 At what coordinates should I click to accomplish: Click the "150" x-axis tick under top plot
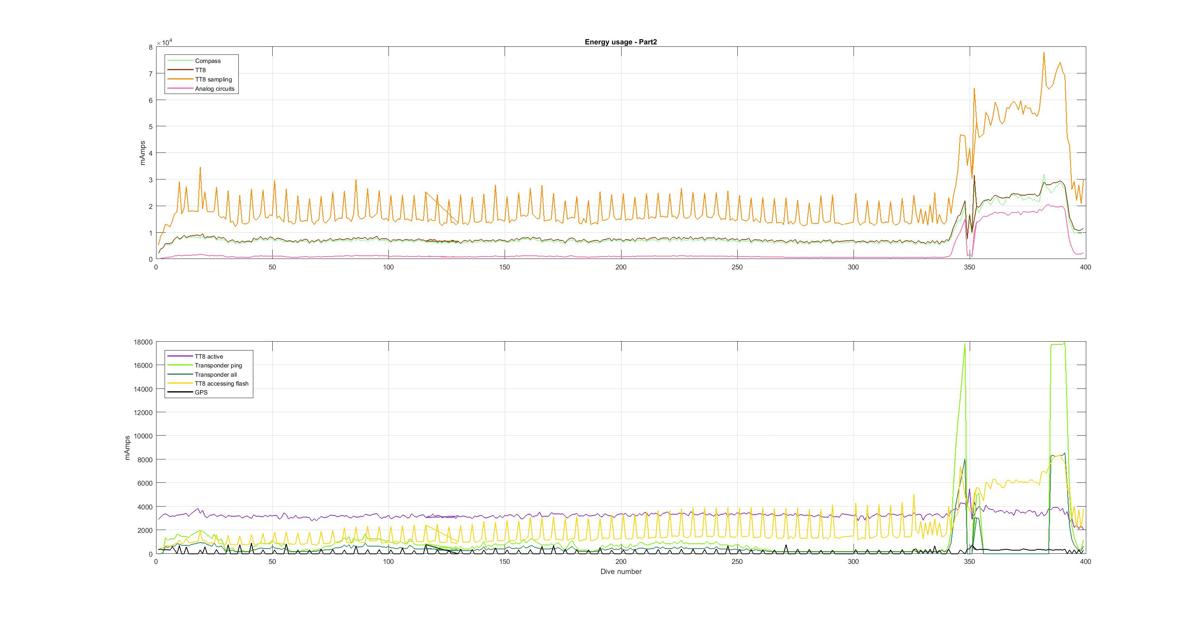[x=504, y=267]
